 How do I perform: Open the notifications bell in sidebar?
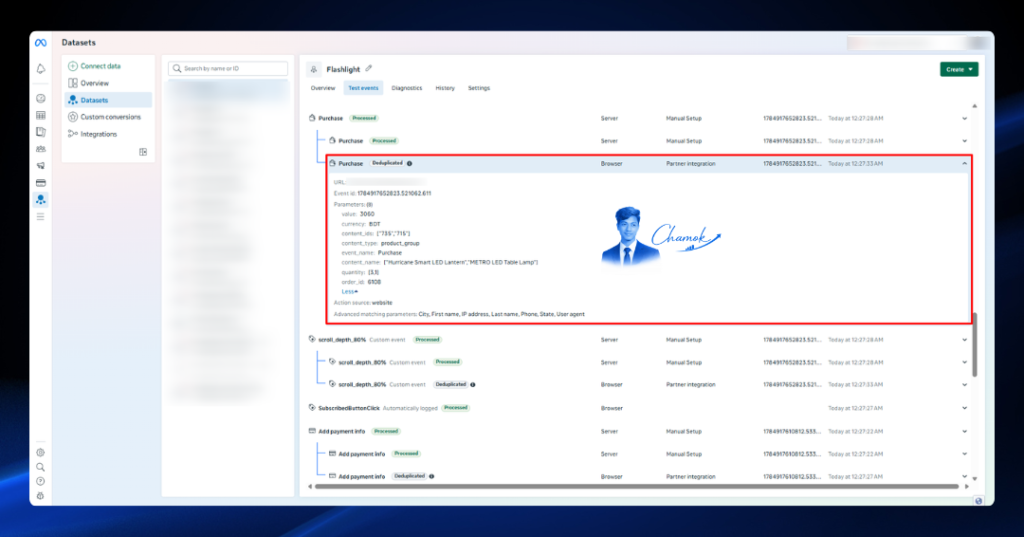click(x=40, y=69)
